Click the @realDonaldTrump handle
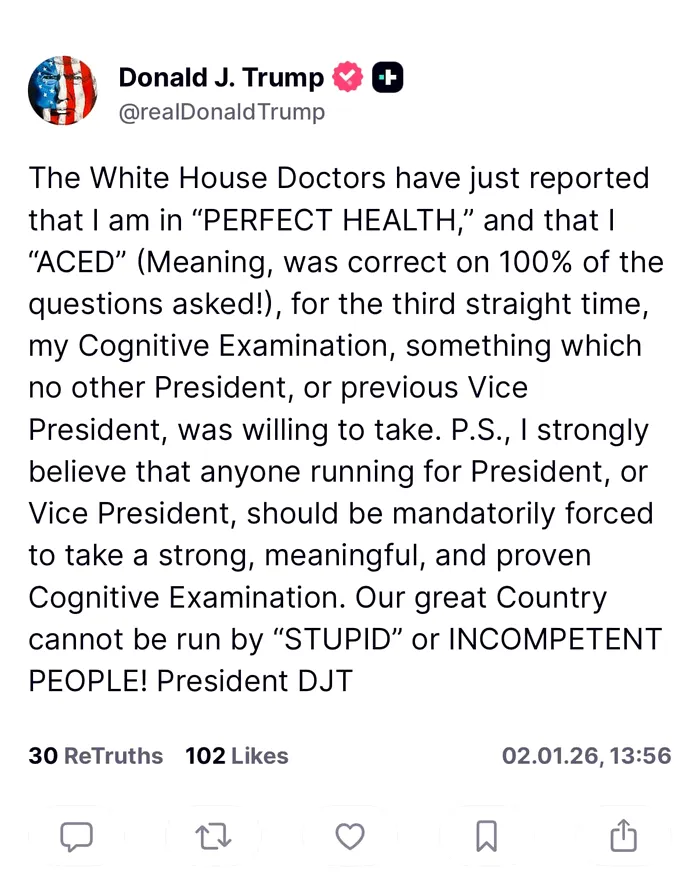This screenshot has height=892, width=700. 221,112
